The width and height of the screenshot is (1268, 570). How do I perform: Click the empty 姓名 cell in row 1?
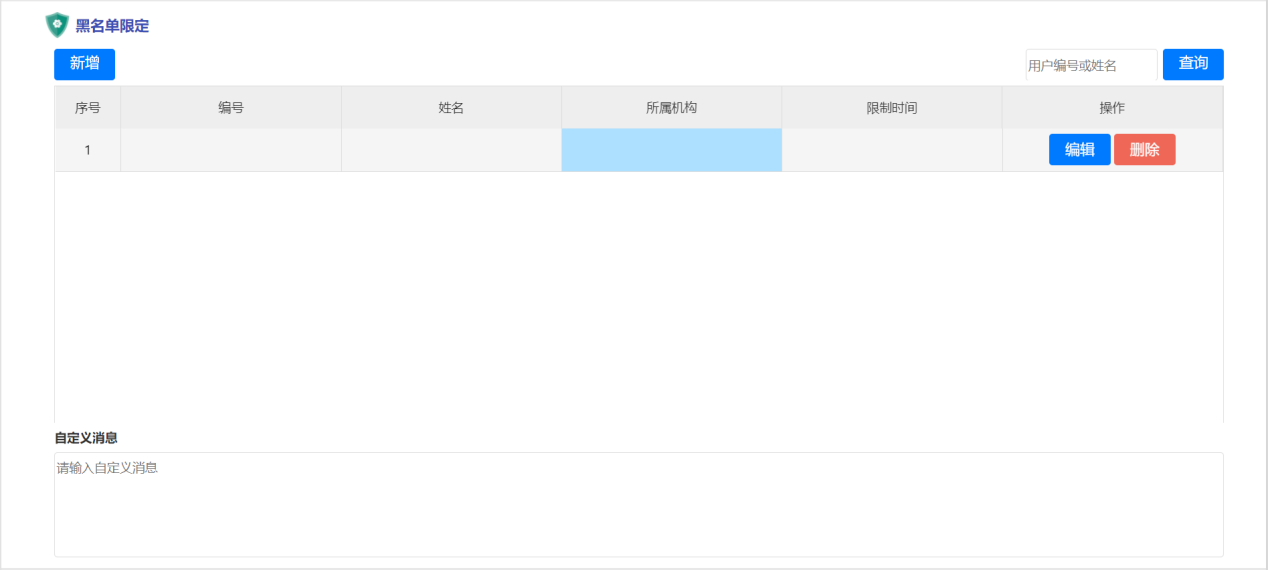pos(451,150)
